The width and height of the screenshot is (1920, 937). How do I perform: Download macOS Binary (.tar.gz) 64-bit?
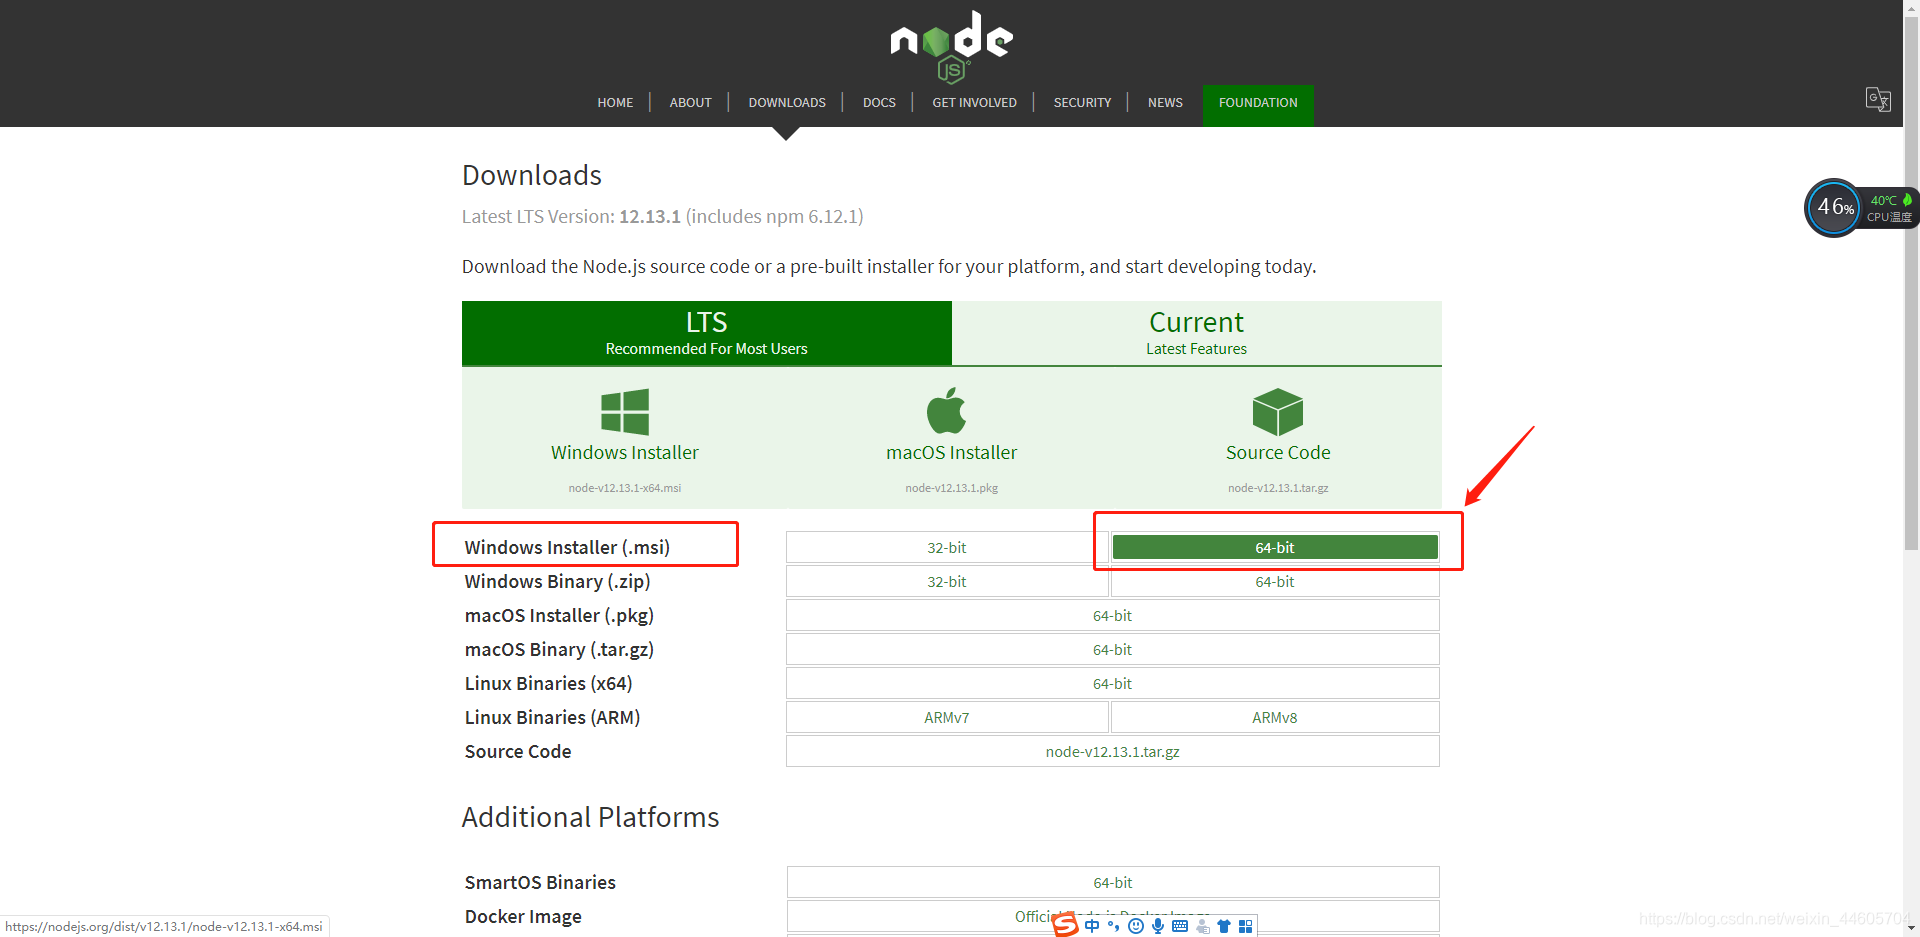[x=1112, y=649]
